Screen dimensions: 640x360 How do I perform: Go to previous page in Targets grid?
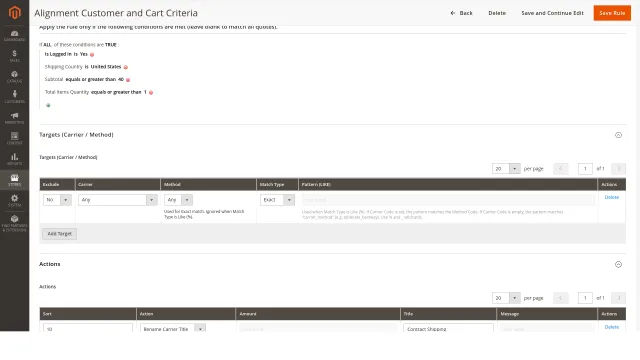[560, 169]
